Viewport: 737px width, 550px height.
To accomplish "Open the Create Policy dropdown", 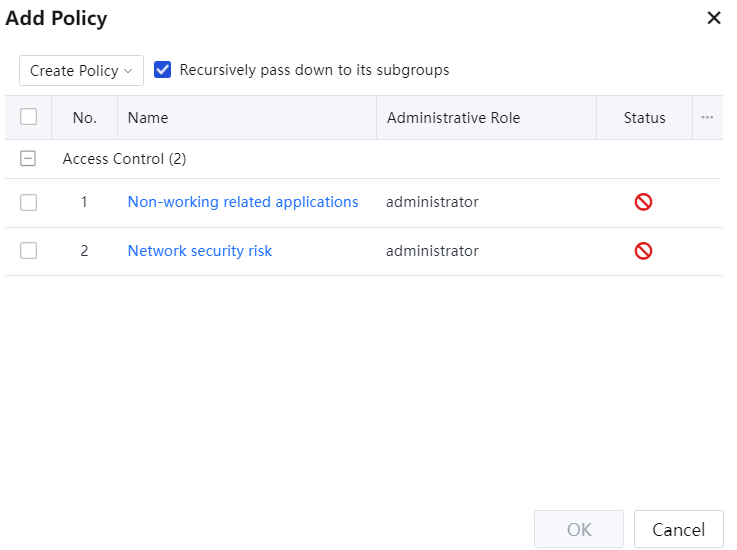I will click(x=81, y=71).
